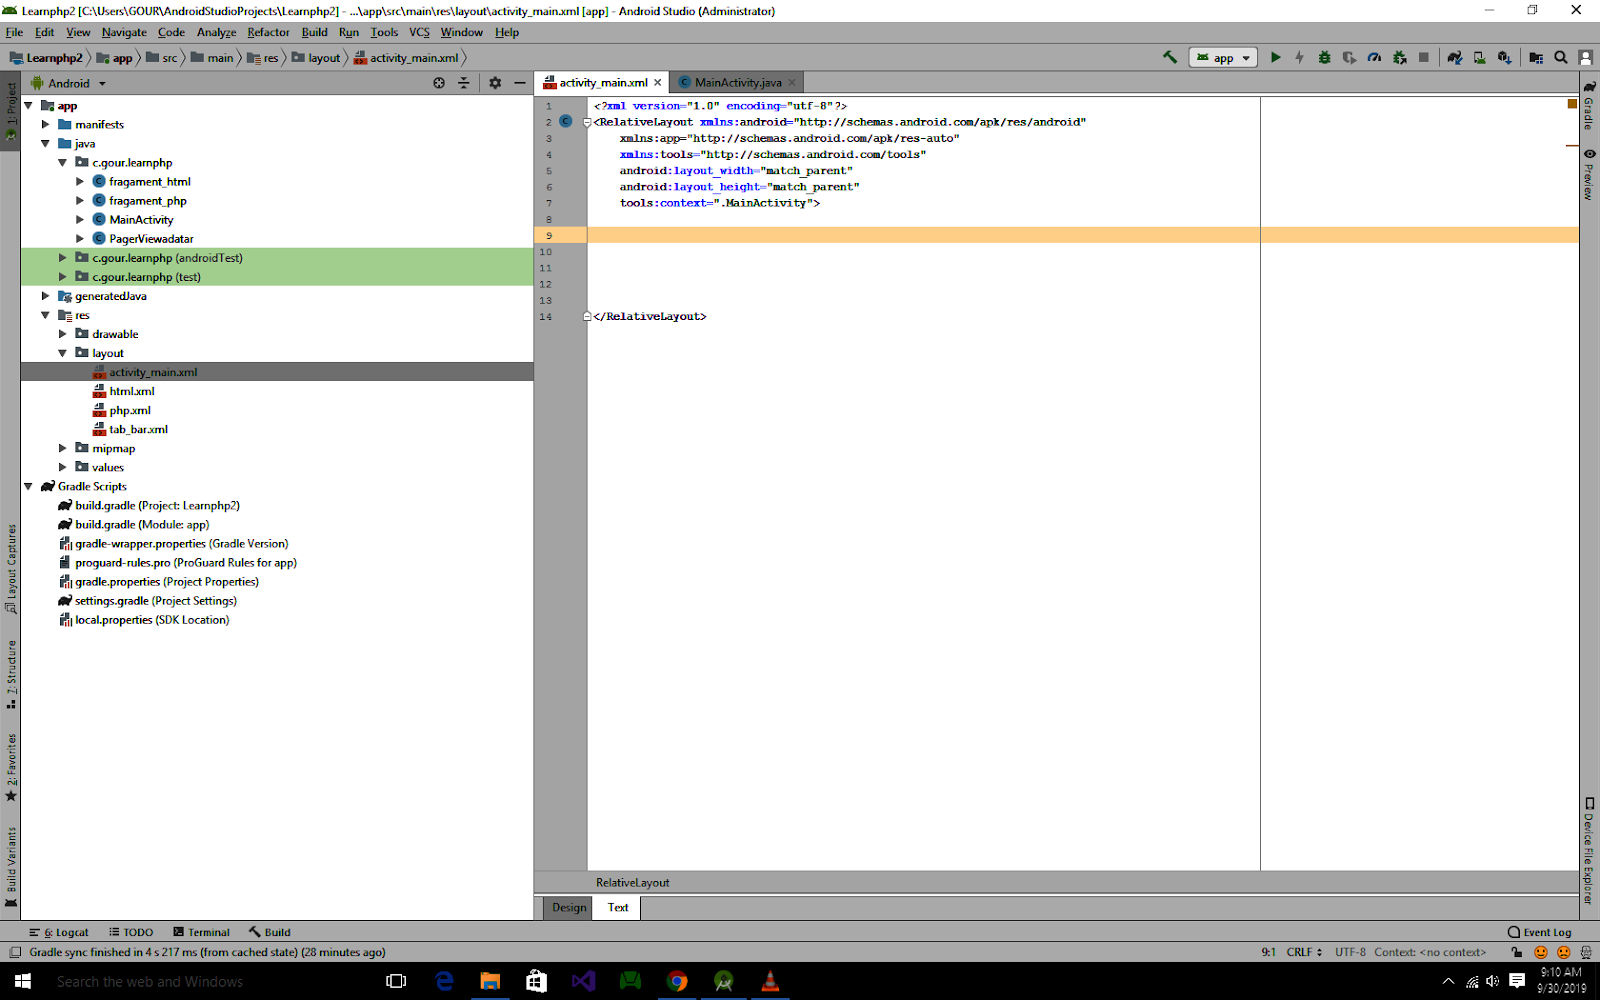Launch Android Studio from the taskbar
The height and width of the screenshot is (1000, 1600).
pos(723,981)
